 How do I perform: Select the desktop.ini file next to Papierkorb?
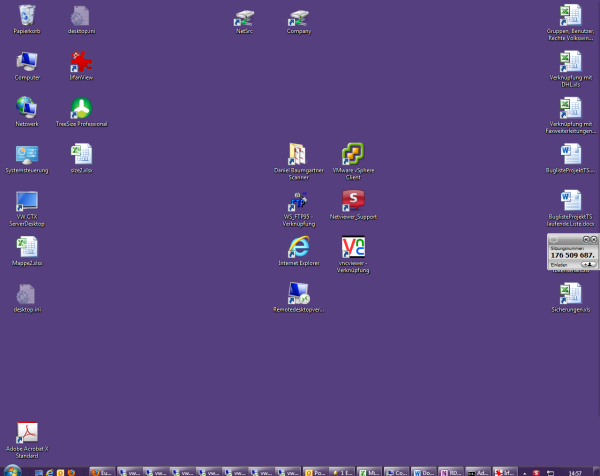point(82,19)
